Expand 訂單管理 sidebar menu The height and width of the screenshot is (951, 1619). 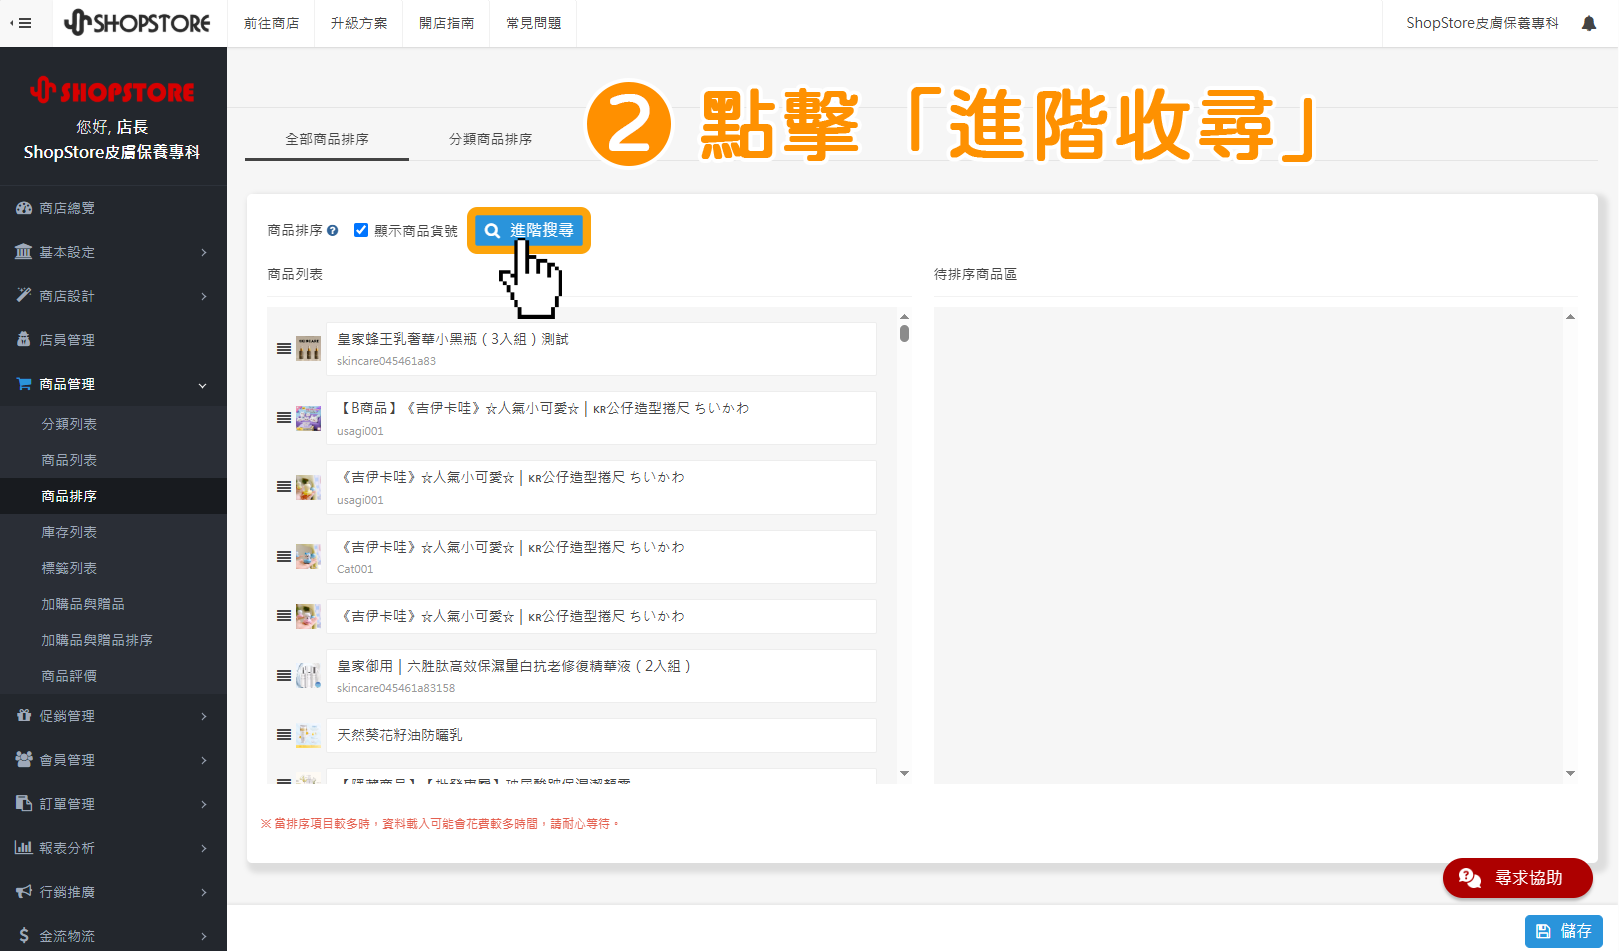(204, 804)
